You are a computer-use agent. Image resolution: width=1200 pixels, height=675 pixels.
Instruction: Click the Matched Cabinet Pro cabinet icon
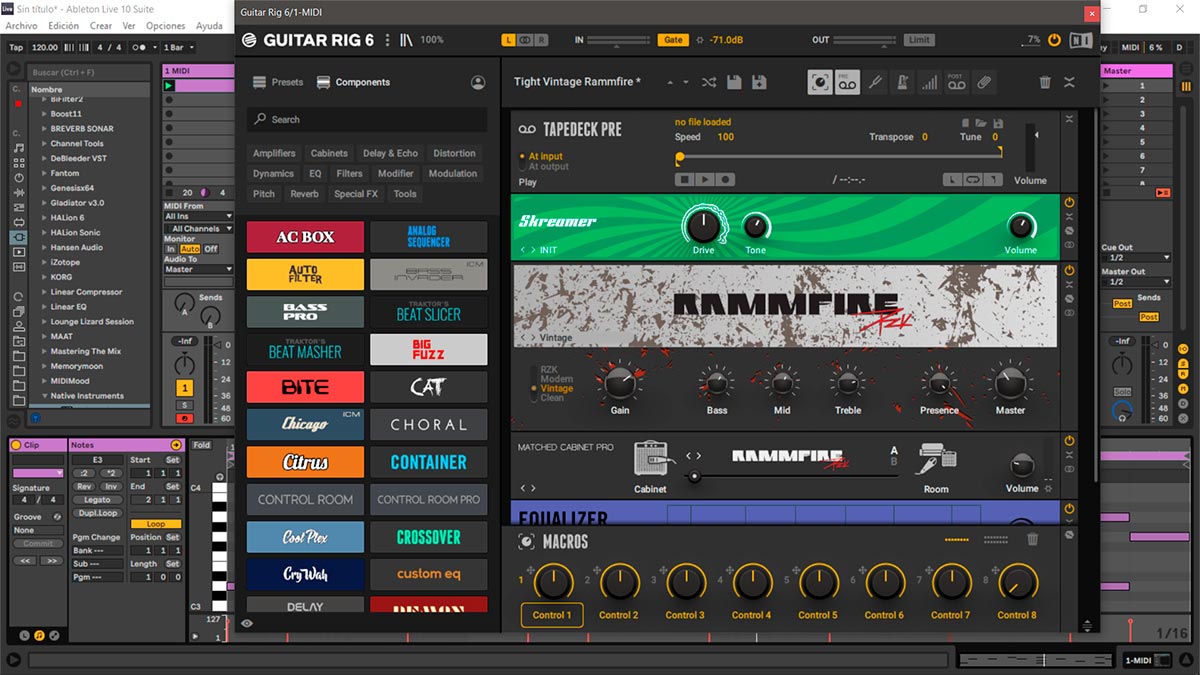point(650,459)
